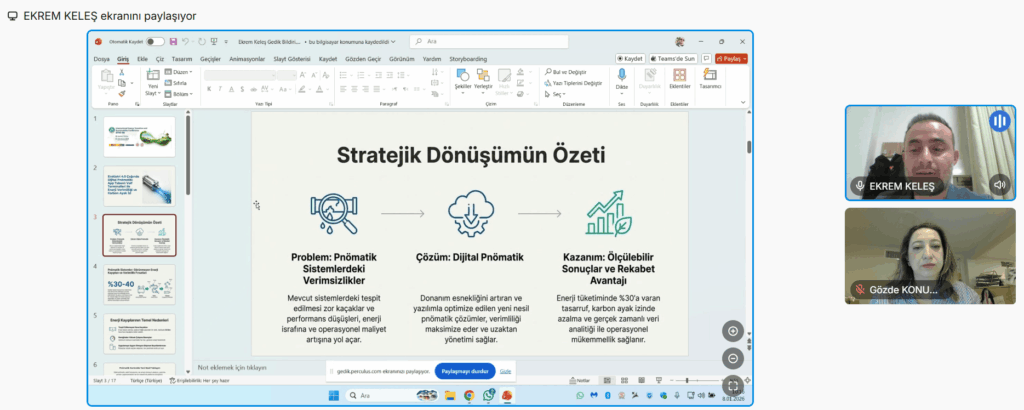Click the purple save icon in title bar
Screen dimensions: 1024x410
174,42
